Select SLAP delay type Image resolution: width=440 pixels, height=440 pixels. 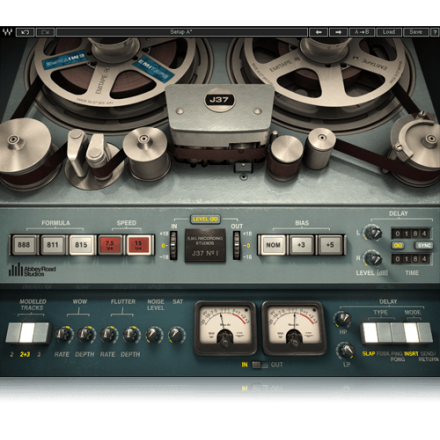point(369,333)
